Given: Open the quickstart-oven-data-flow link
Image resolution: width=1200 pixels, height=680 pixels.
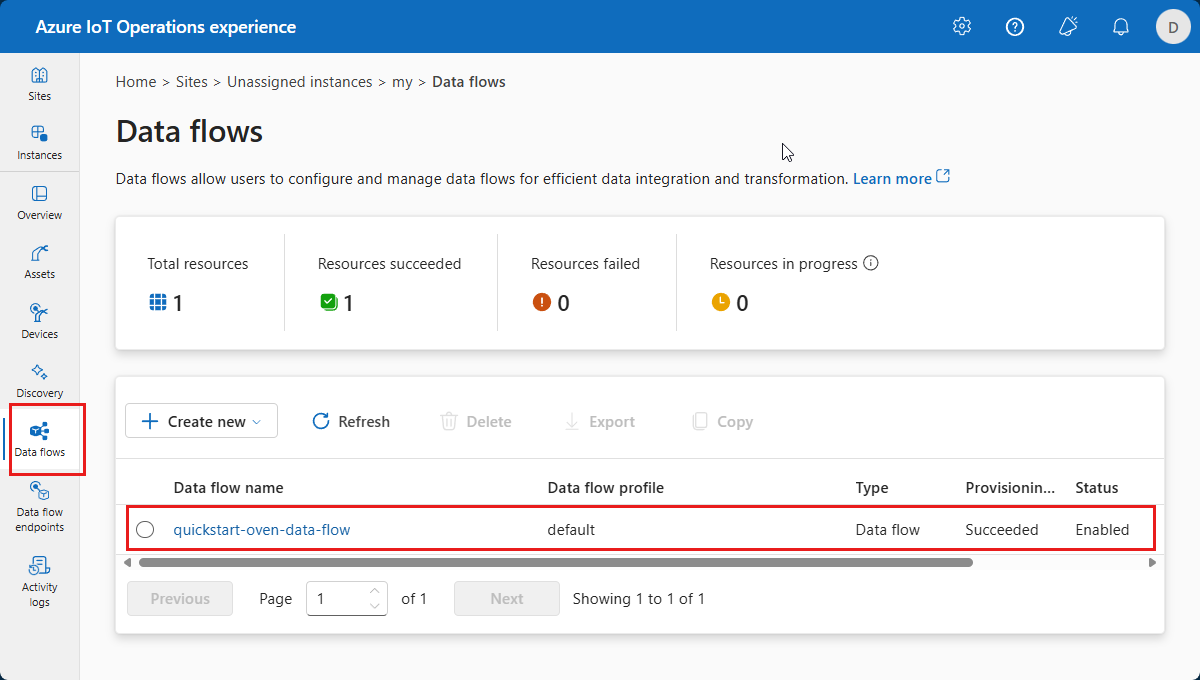Looking at the screenshot, I should point(261,529).
